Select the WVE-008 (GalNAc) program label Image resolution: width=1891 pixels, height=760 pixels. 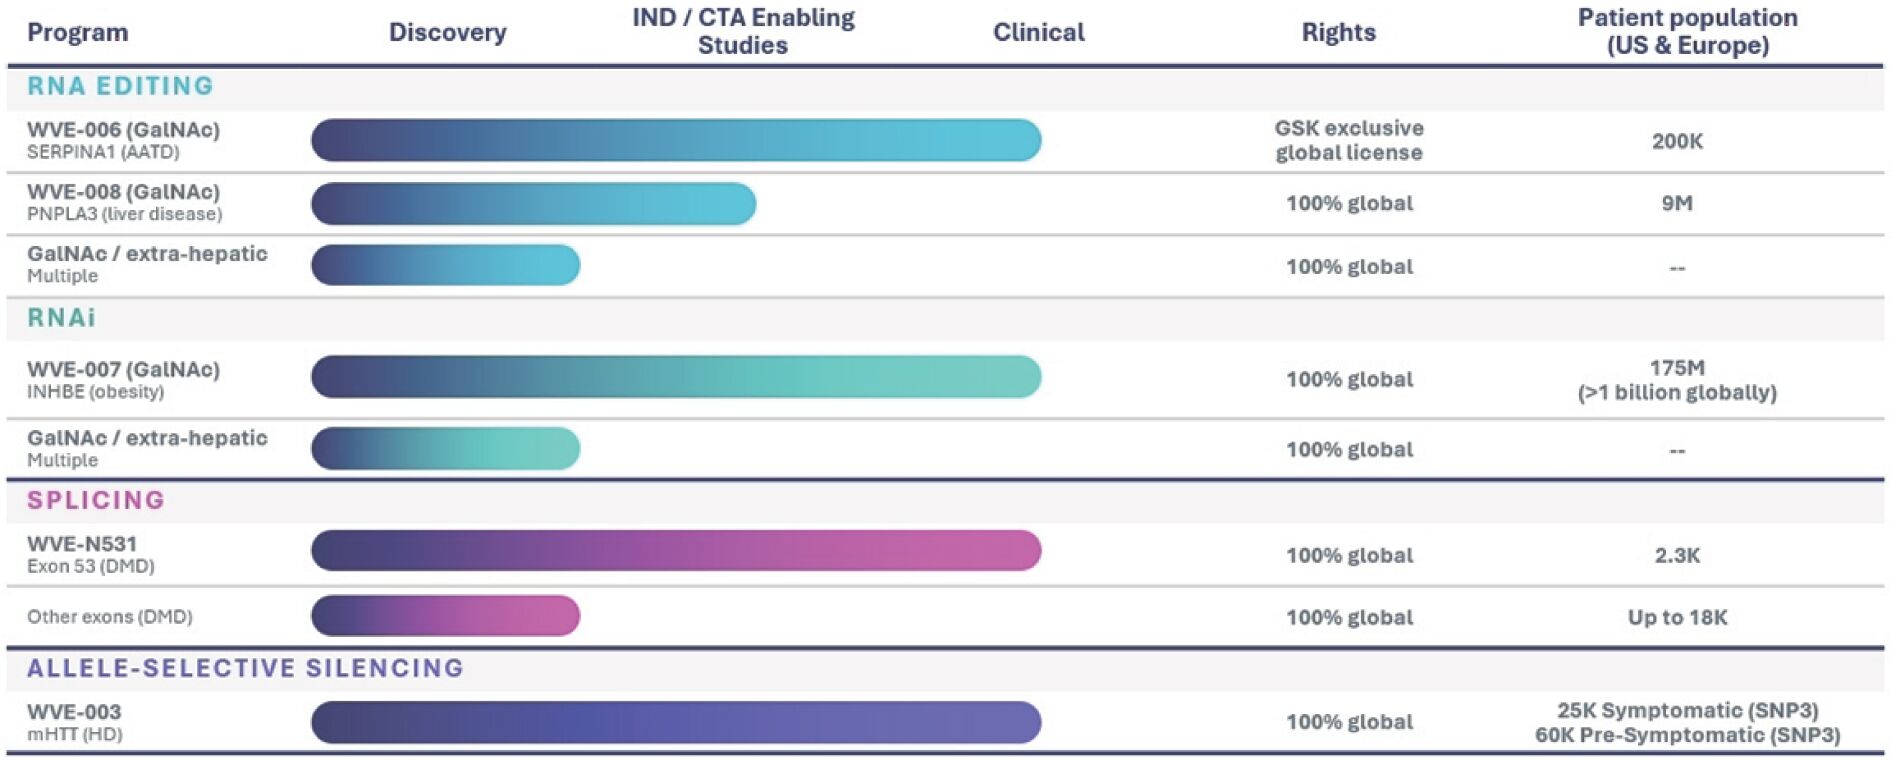(x=123, y=192)
